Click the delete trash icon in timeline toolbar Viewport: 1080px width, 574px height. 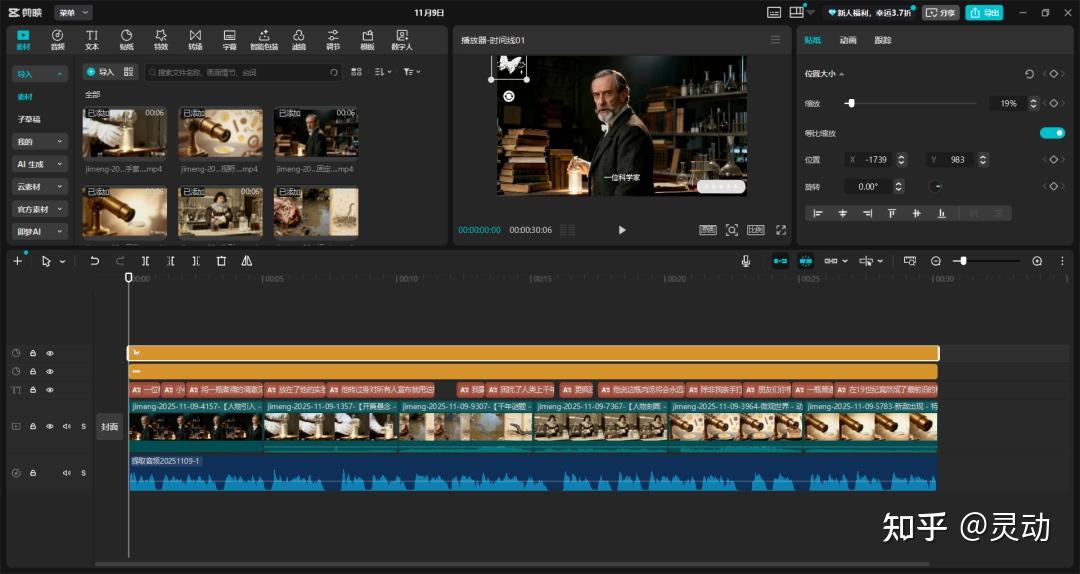pos(221,261)
